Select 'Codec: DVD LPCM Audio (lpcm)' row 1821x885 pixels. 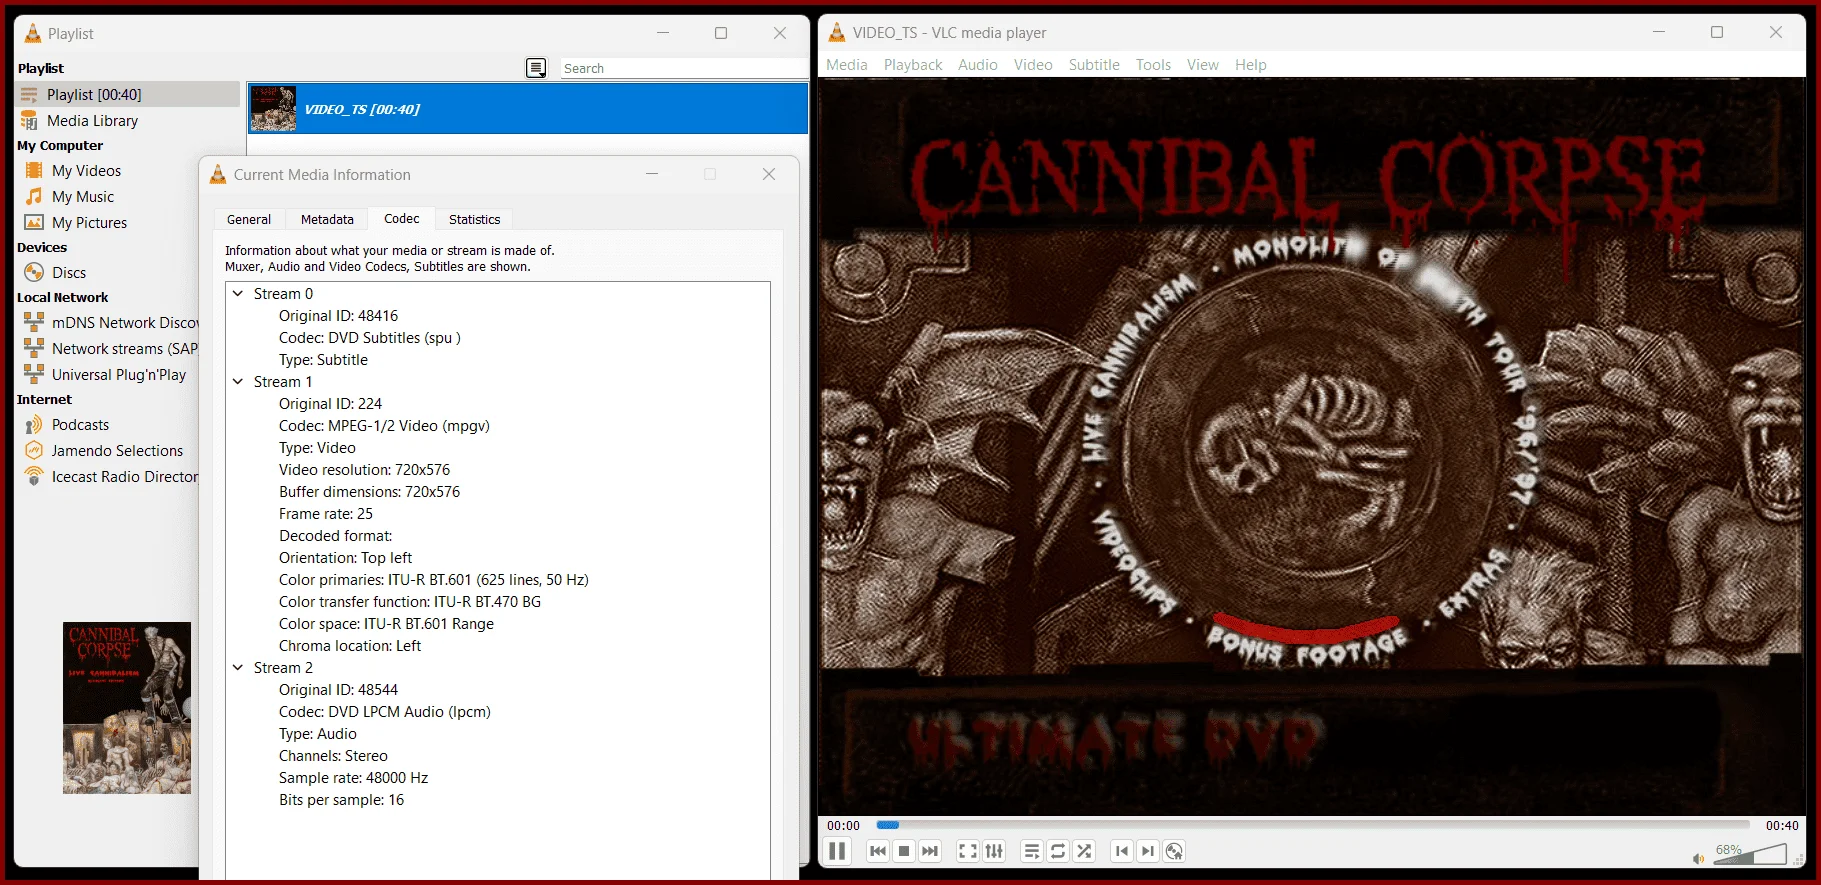[x=385, y=711]
